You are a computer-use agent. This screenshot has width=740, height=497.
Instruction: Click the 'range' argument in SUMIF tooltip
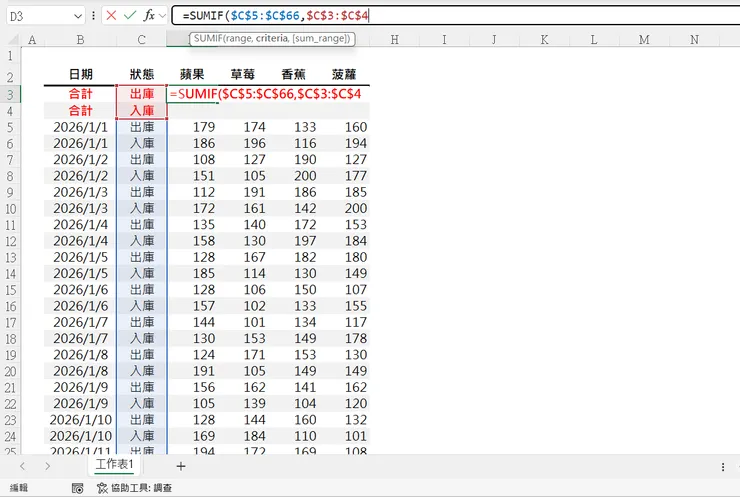238,39
